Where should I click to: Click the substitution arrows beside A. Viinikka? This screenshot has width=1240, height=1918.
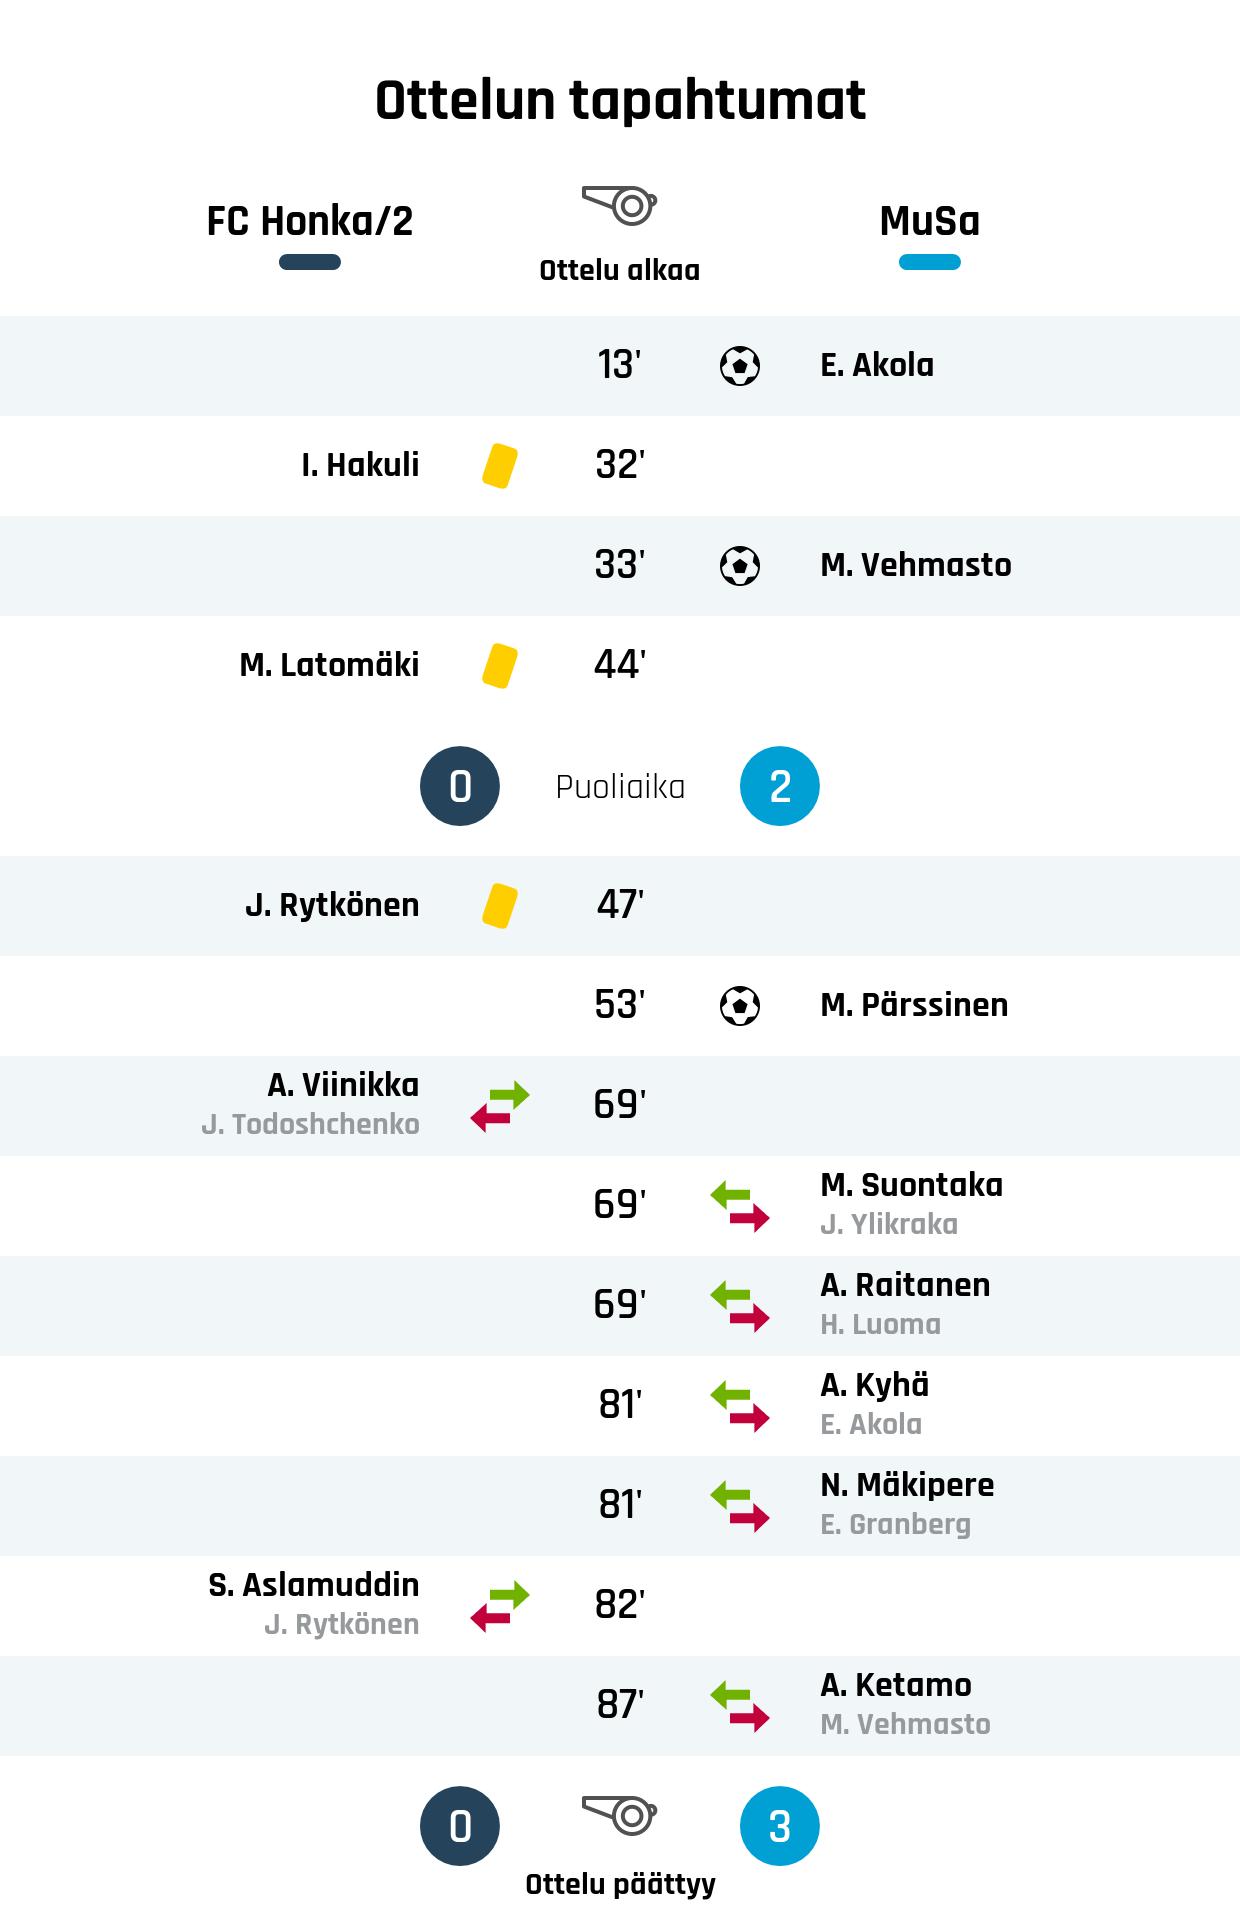500,1106
